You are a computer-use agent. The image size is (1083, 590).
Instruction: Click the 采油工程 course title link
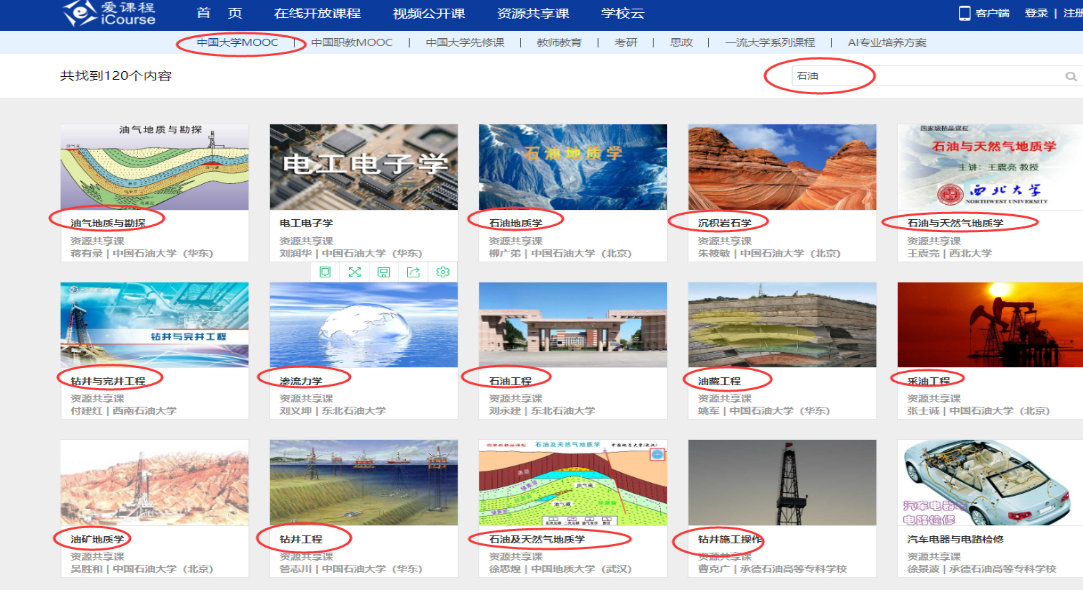(928, 381)
